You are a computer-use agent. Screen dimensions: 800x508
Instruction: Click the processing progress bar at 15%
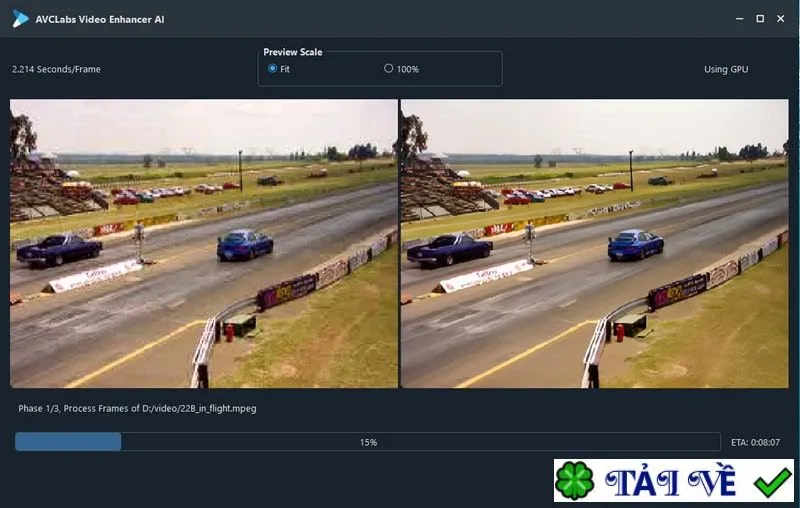[368, 442]
